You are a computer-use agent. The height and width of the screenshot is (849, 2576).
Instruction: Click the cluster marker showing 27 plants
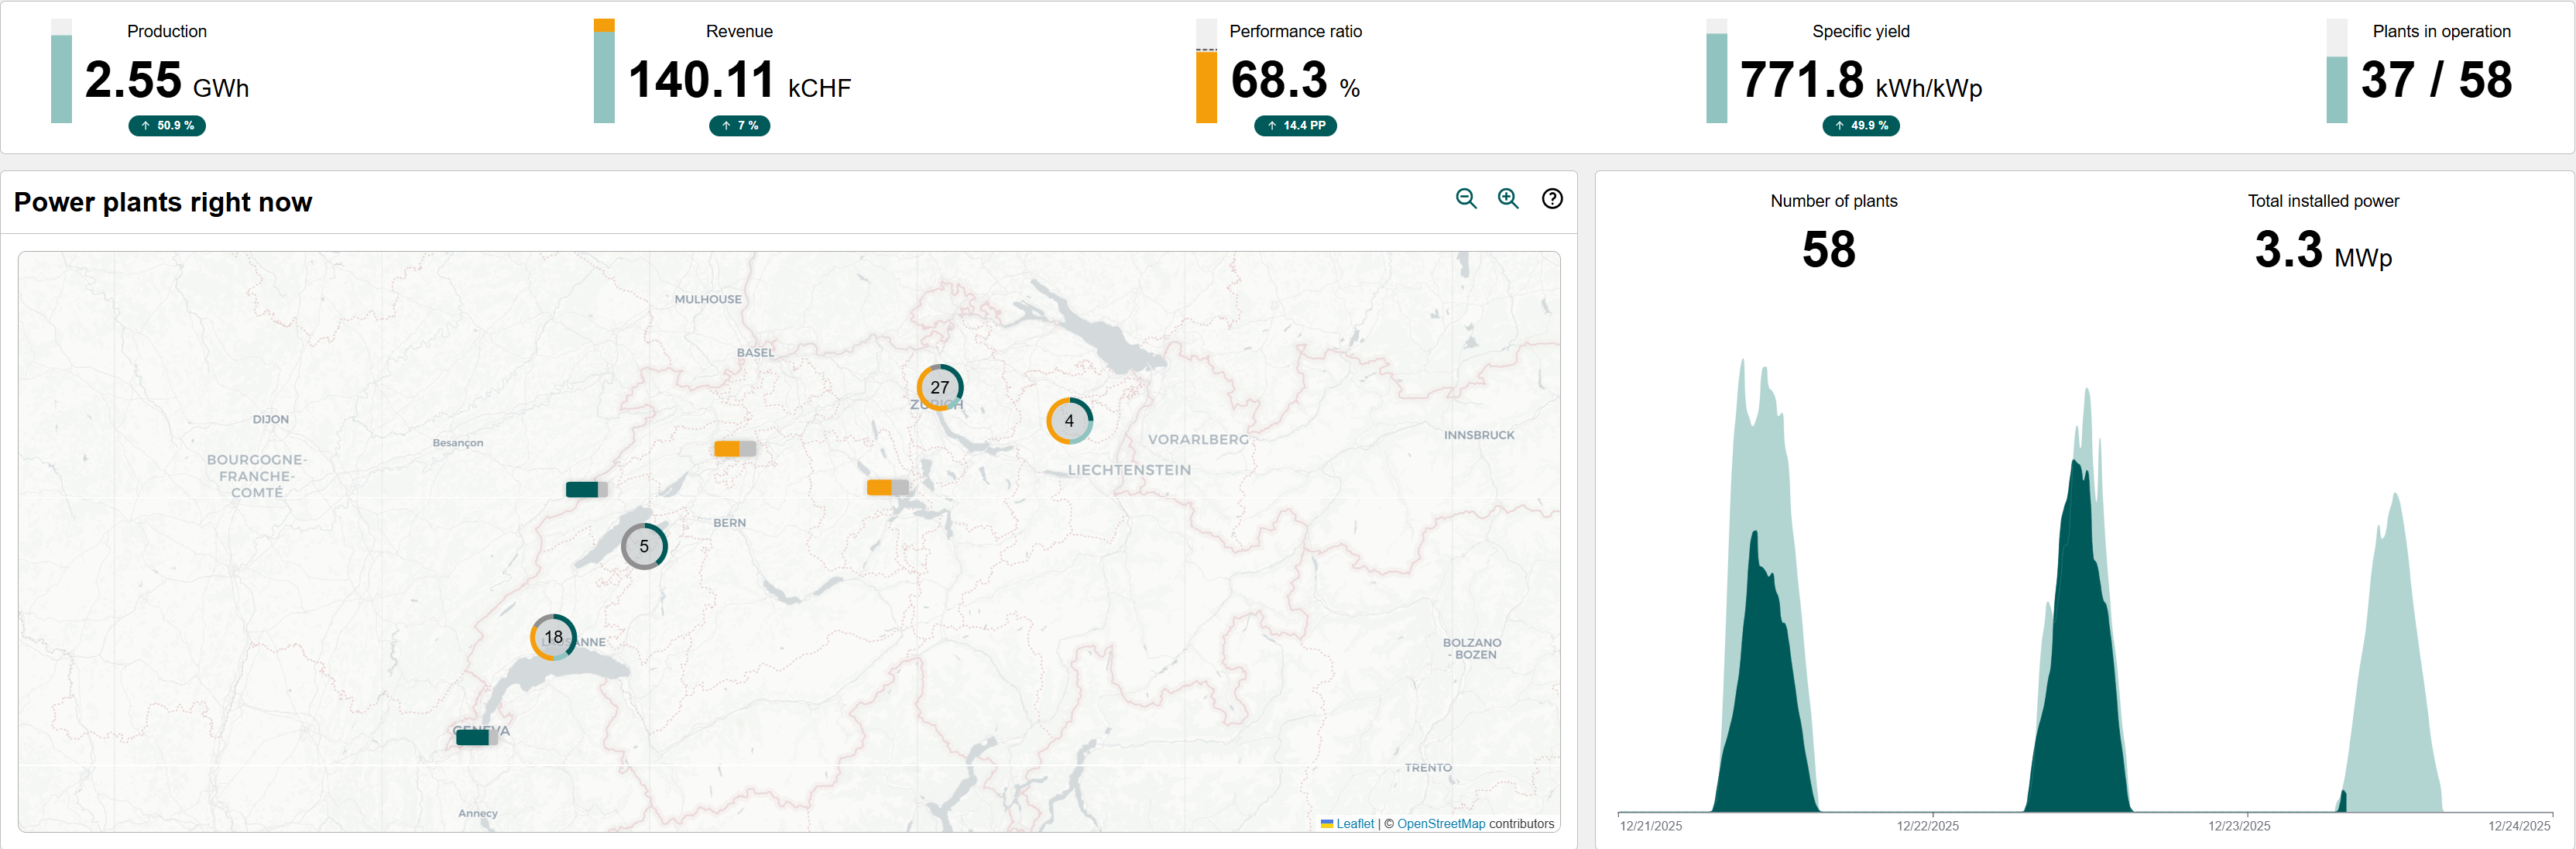(940, 388)
